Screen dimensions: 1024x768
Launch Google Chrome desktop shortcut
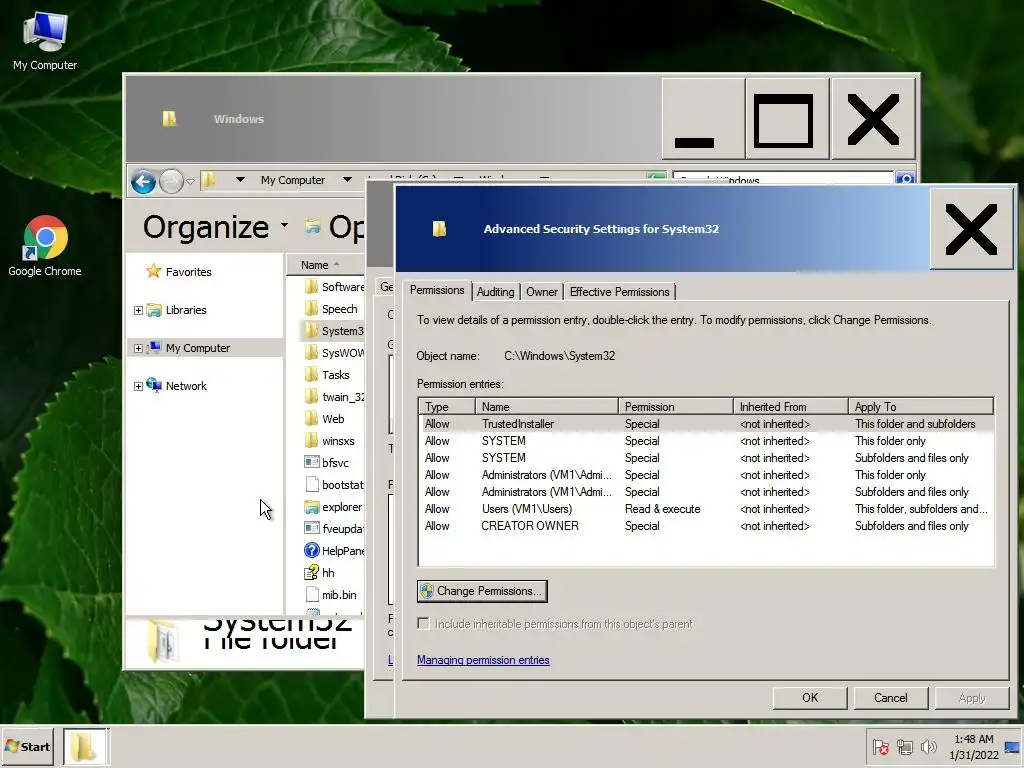pyautogui.click(x=44, y=246)
